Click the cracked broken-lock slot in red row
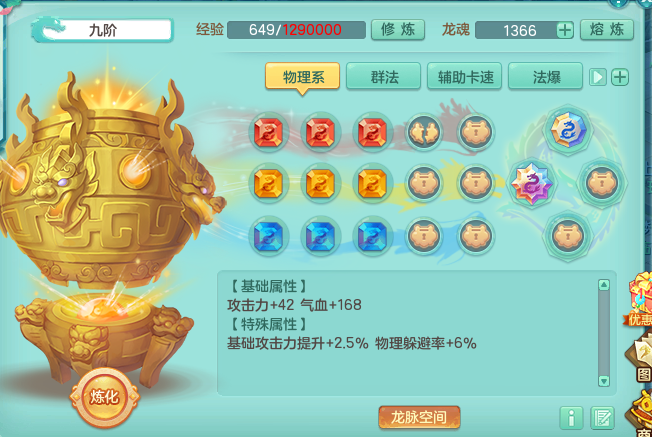The height and width of the screenshot is (437, 652). point(424,132)
